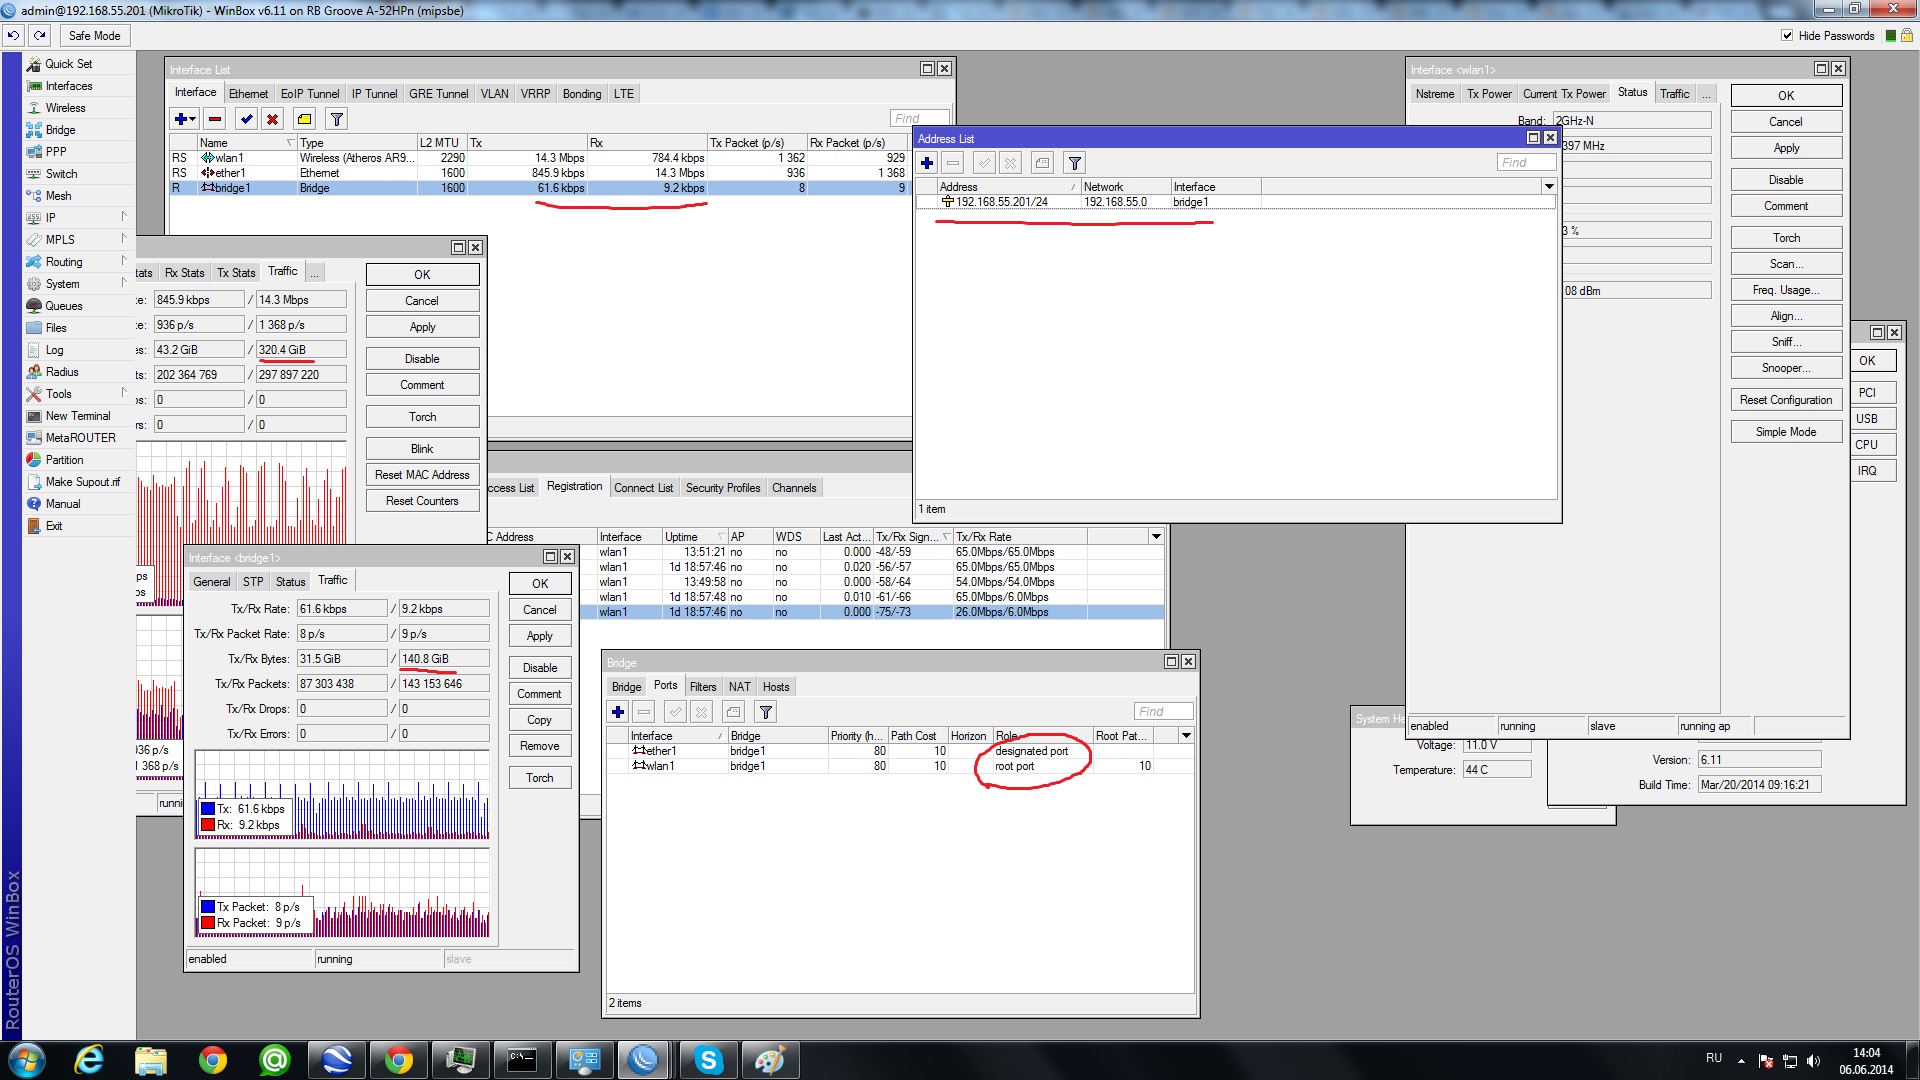
Task: Click enable checkmark icon in Interface List
Action: [247, 119]
